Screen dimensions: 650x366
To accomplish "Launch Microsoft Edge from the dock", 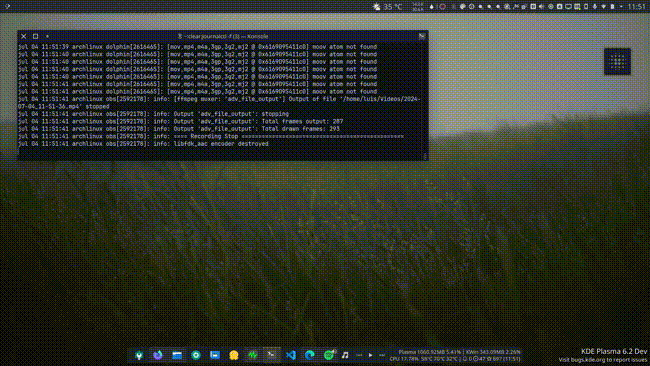I will click(x=310, y=355).
